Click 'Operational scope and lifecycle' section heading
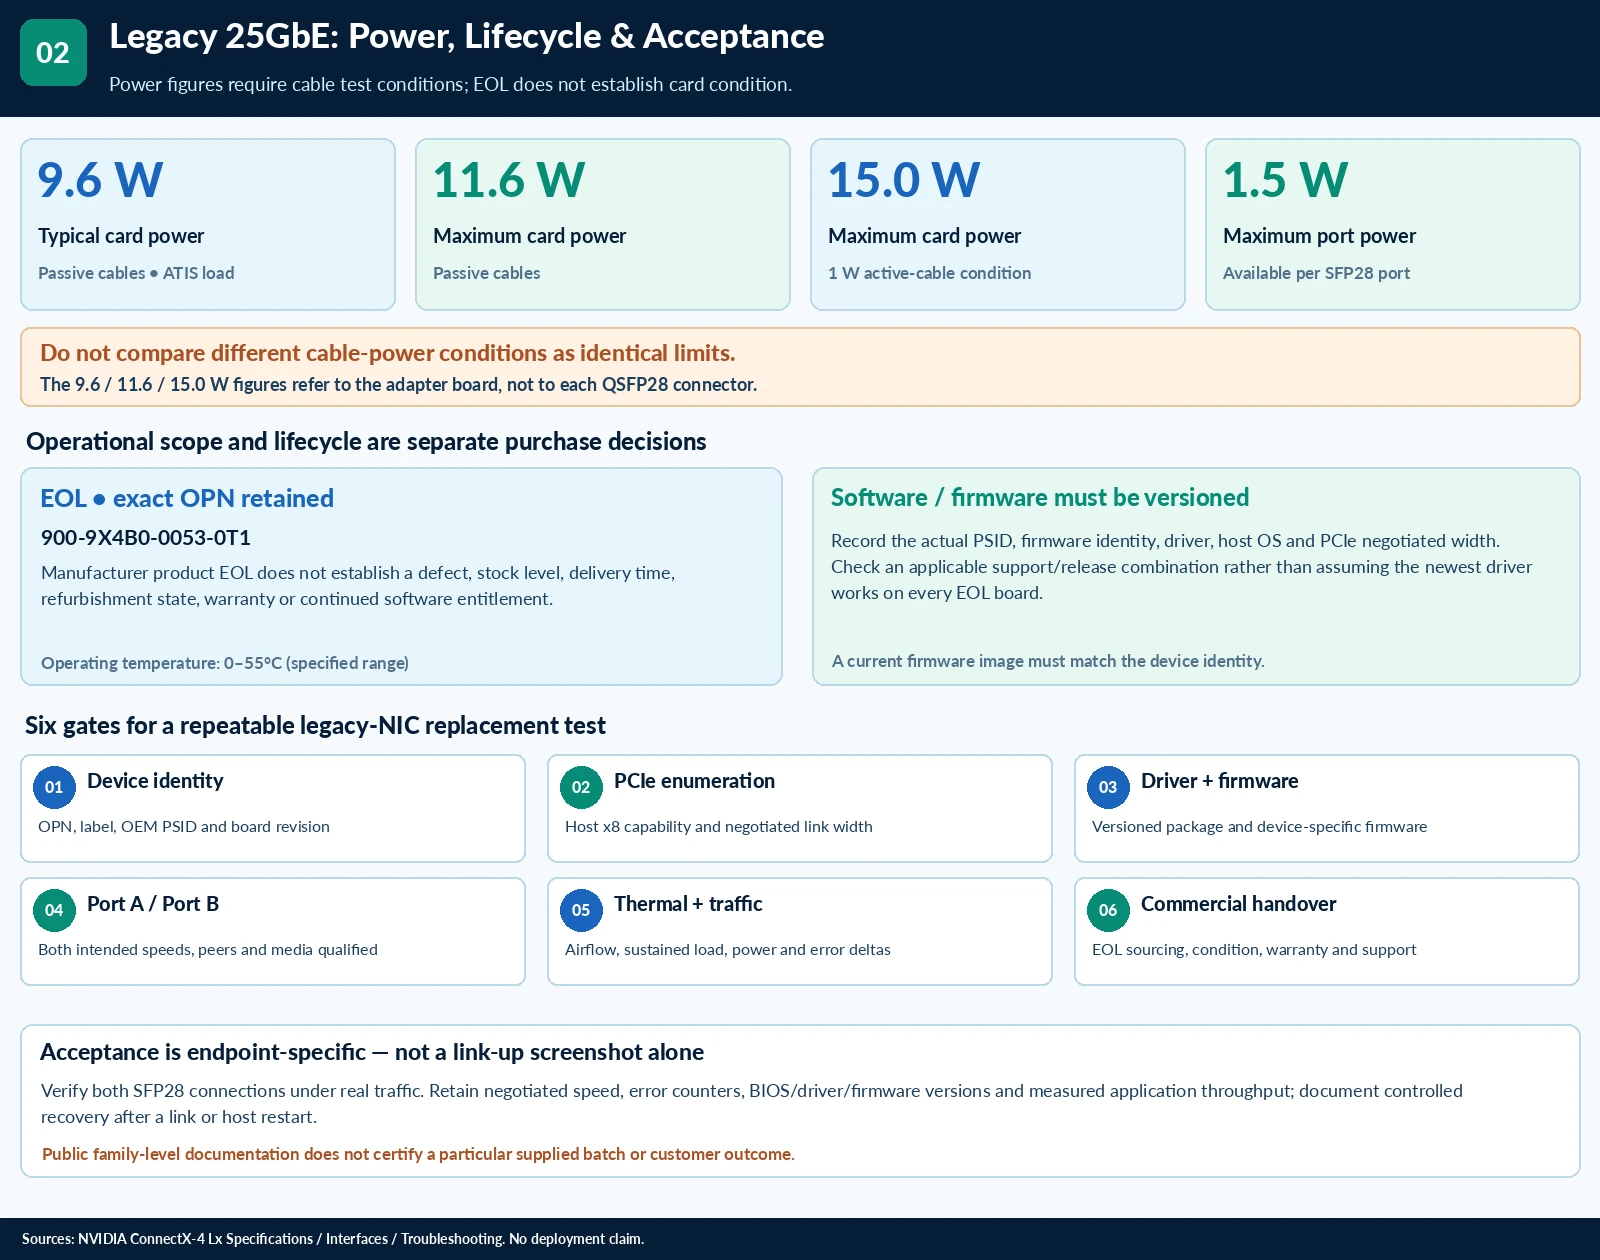 [x=366, y=441]
